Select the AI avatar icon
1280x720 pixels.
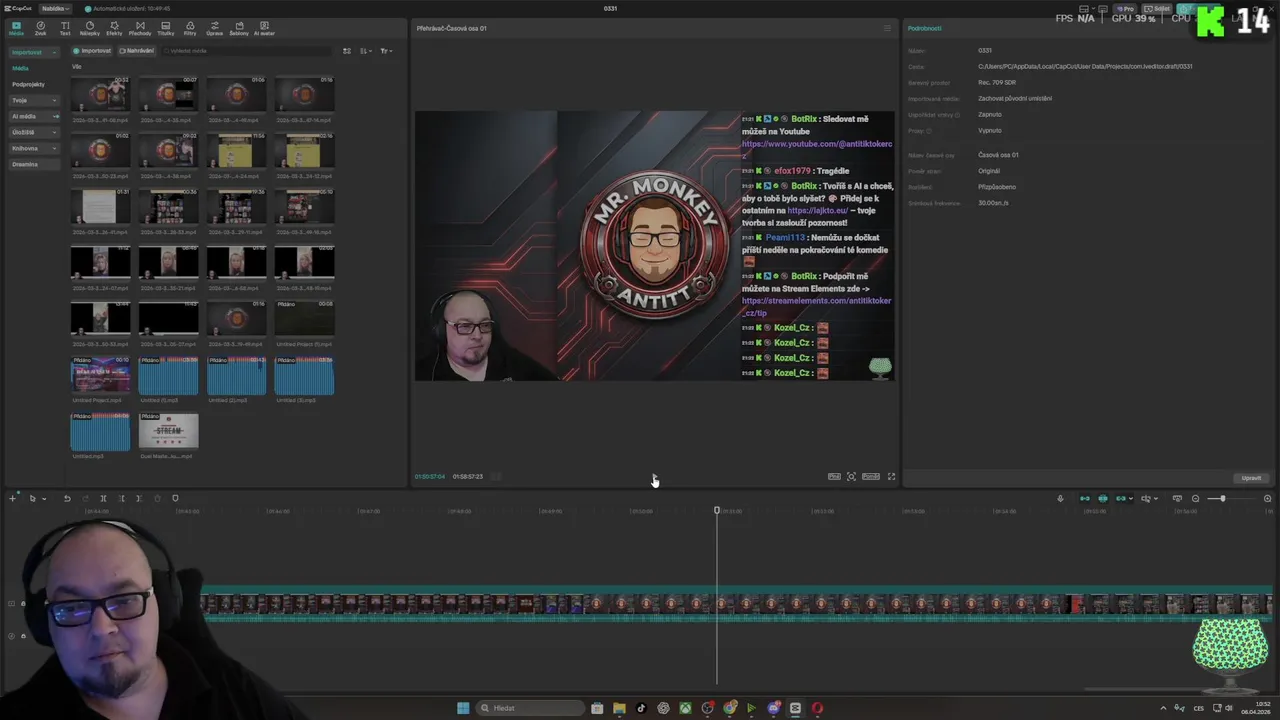click(264, 28)
